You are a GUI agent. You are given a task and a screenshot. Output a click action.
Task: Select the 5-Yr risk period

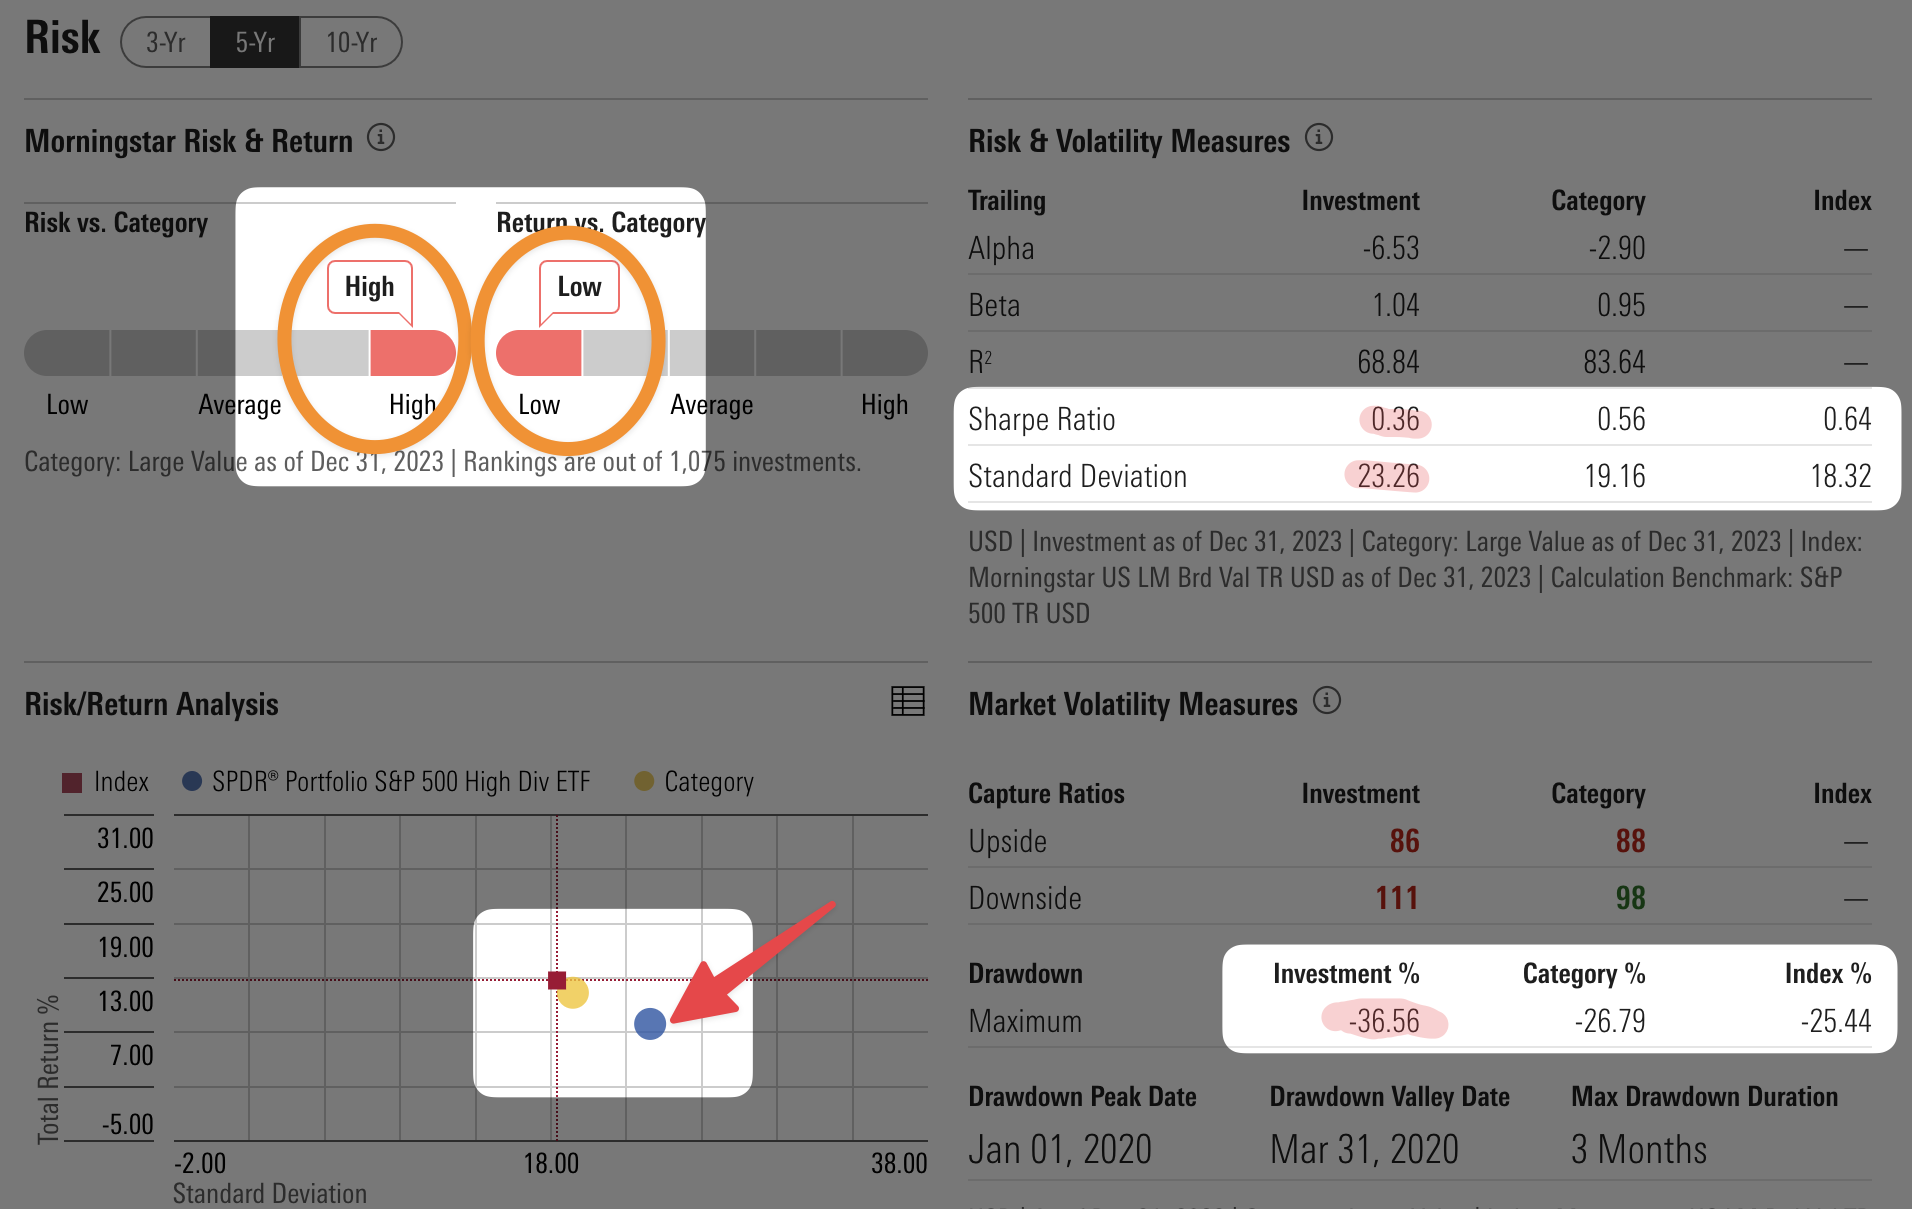[255, 42]
